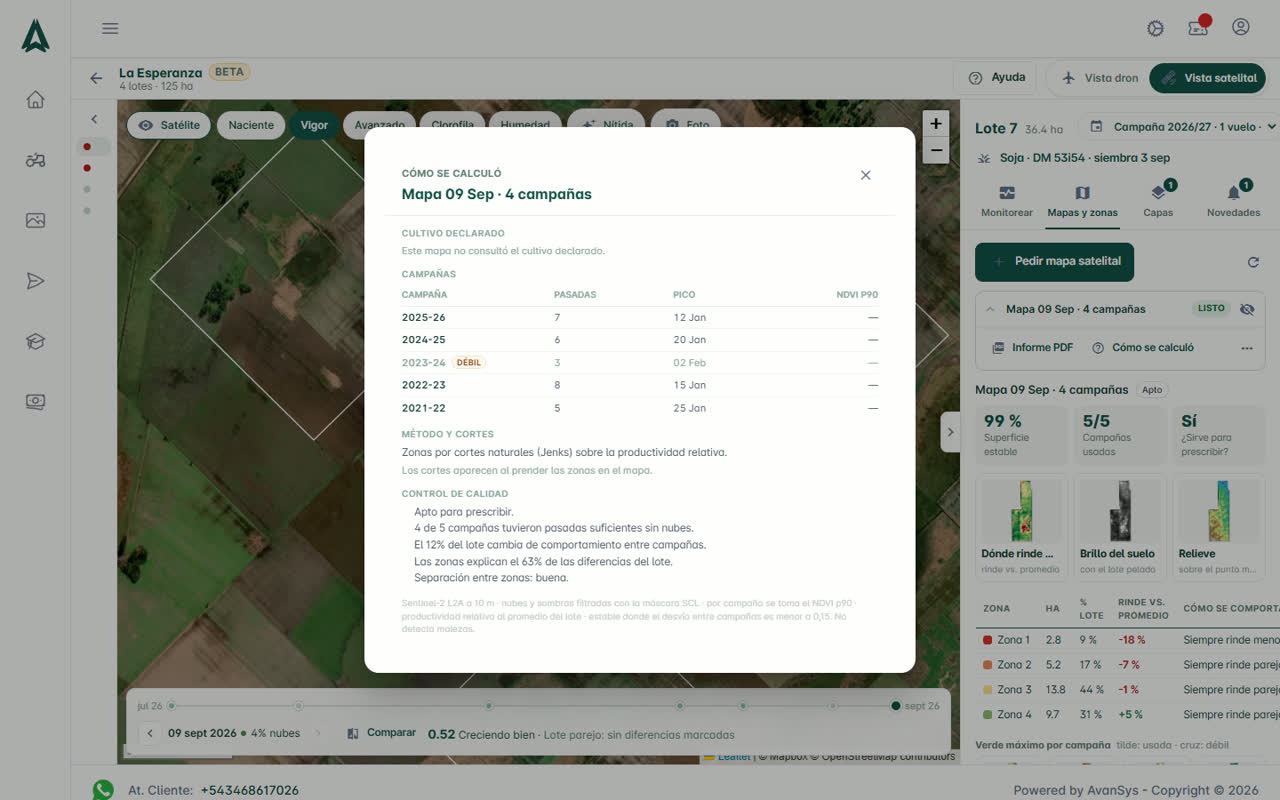Image resolution: width=1280 pixels, height=800 pixels.
Task: Zoom in on the map with plus button
Action: [936, 124]
